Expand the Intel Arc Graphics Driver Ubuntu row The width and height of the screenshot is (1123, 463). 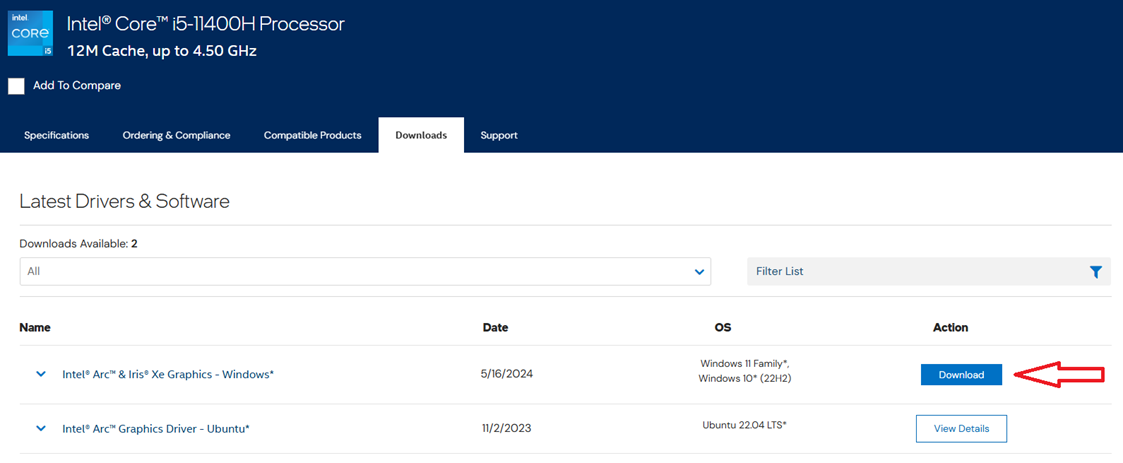click(41, 428)
